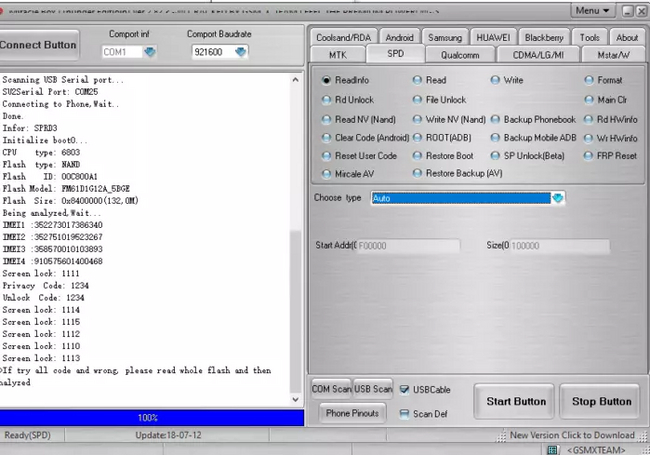
Task: Select the Rd Unlock radio option
Action: 327,100
